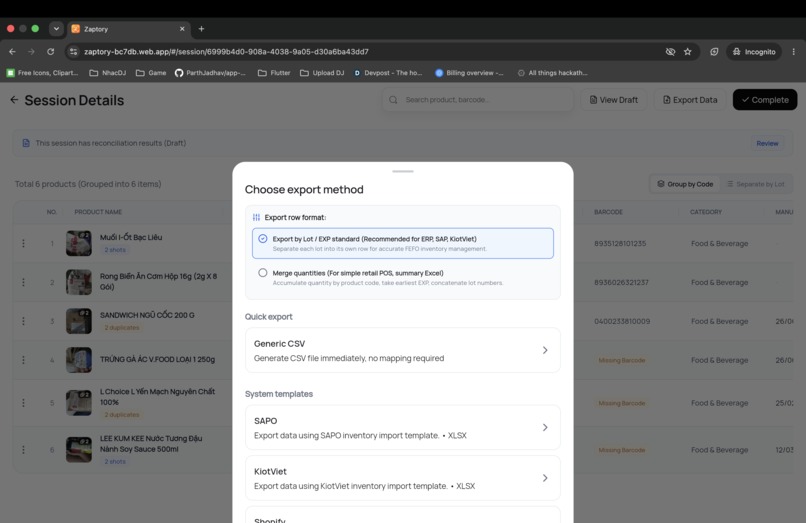Screen dimensions: 806x523
Task: Open the Generic CSV quick export chevron
Action: tap(545, 350)
